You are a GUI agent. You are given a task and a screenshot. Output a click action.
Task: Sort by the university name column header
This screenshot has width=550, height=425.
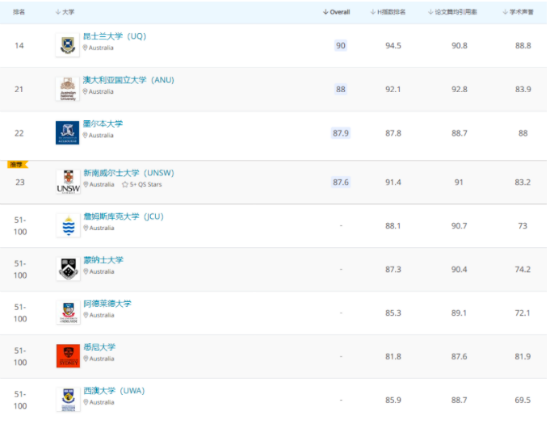[x=65, y=12]
